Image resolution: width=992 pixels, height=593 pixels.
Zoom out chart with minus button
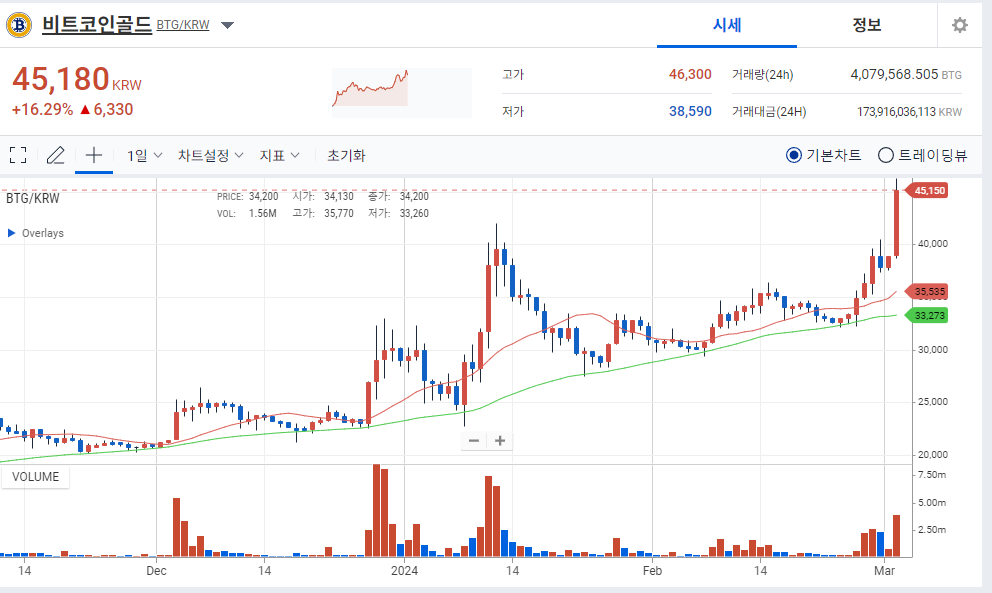tap(474, 440)
